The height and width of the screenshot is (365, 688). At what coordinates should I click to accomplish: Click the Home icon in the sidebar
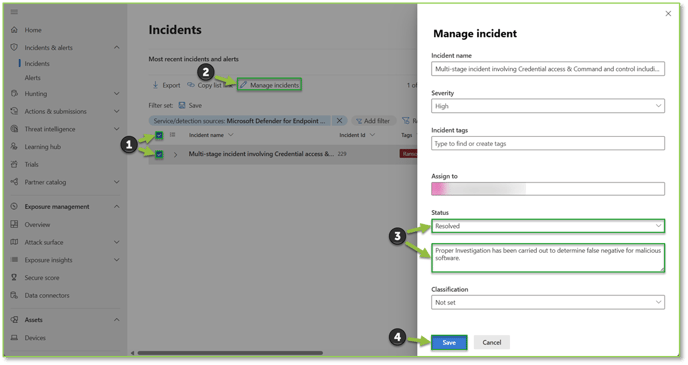coord(14,30)
